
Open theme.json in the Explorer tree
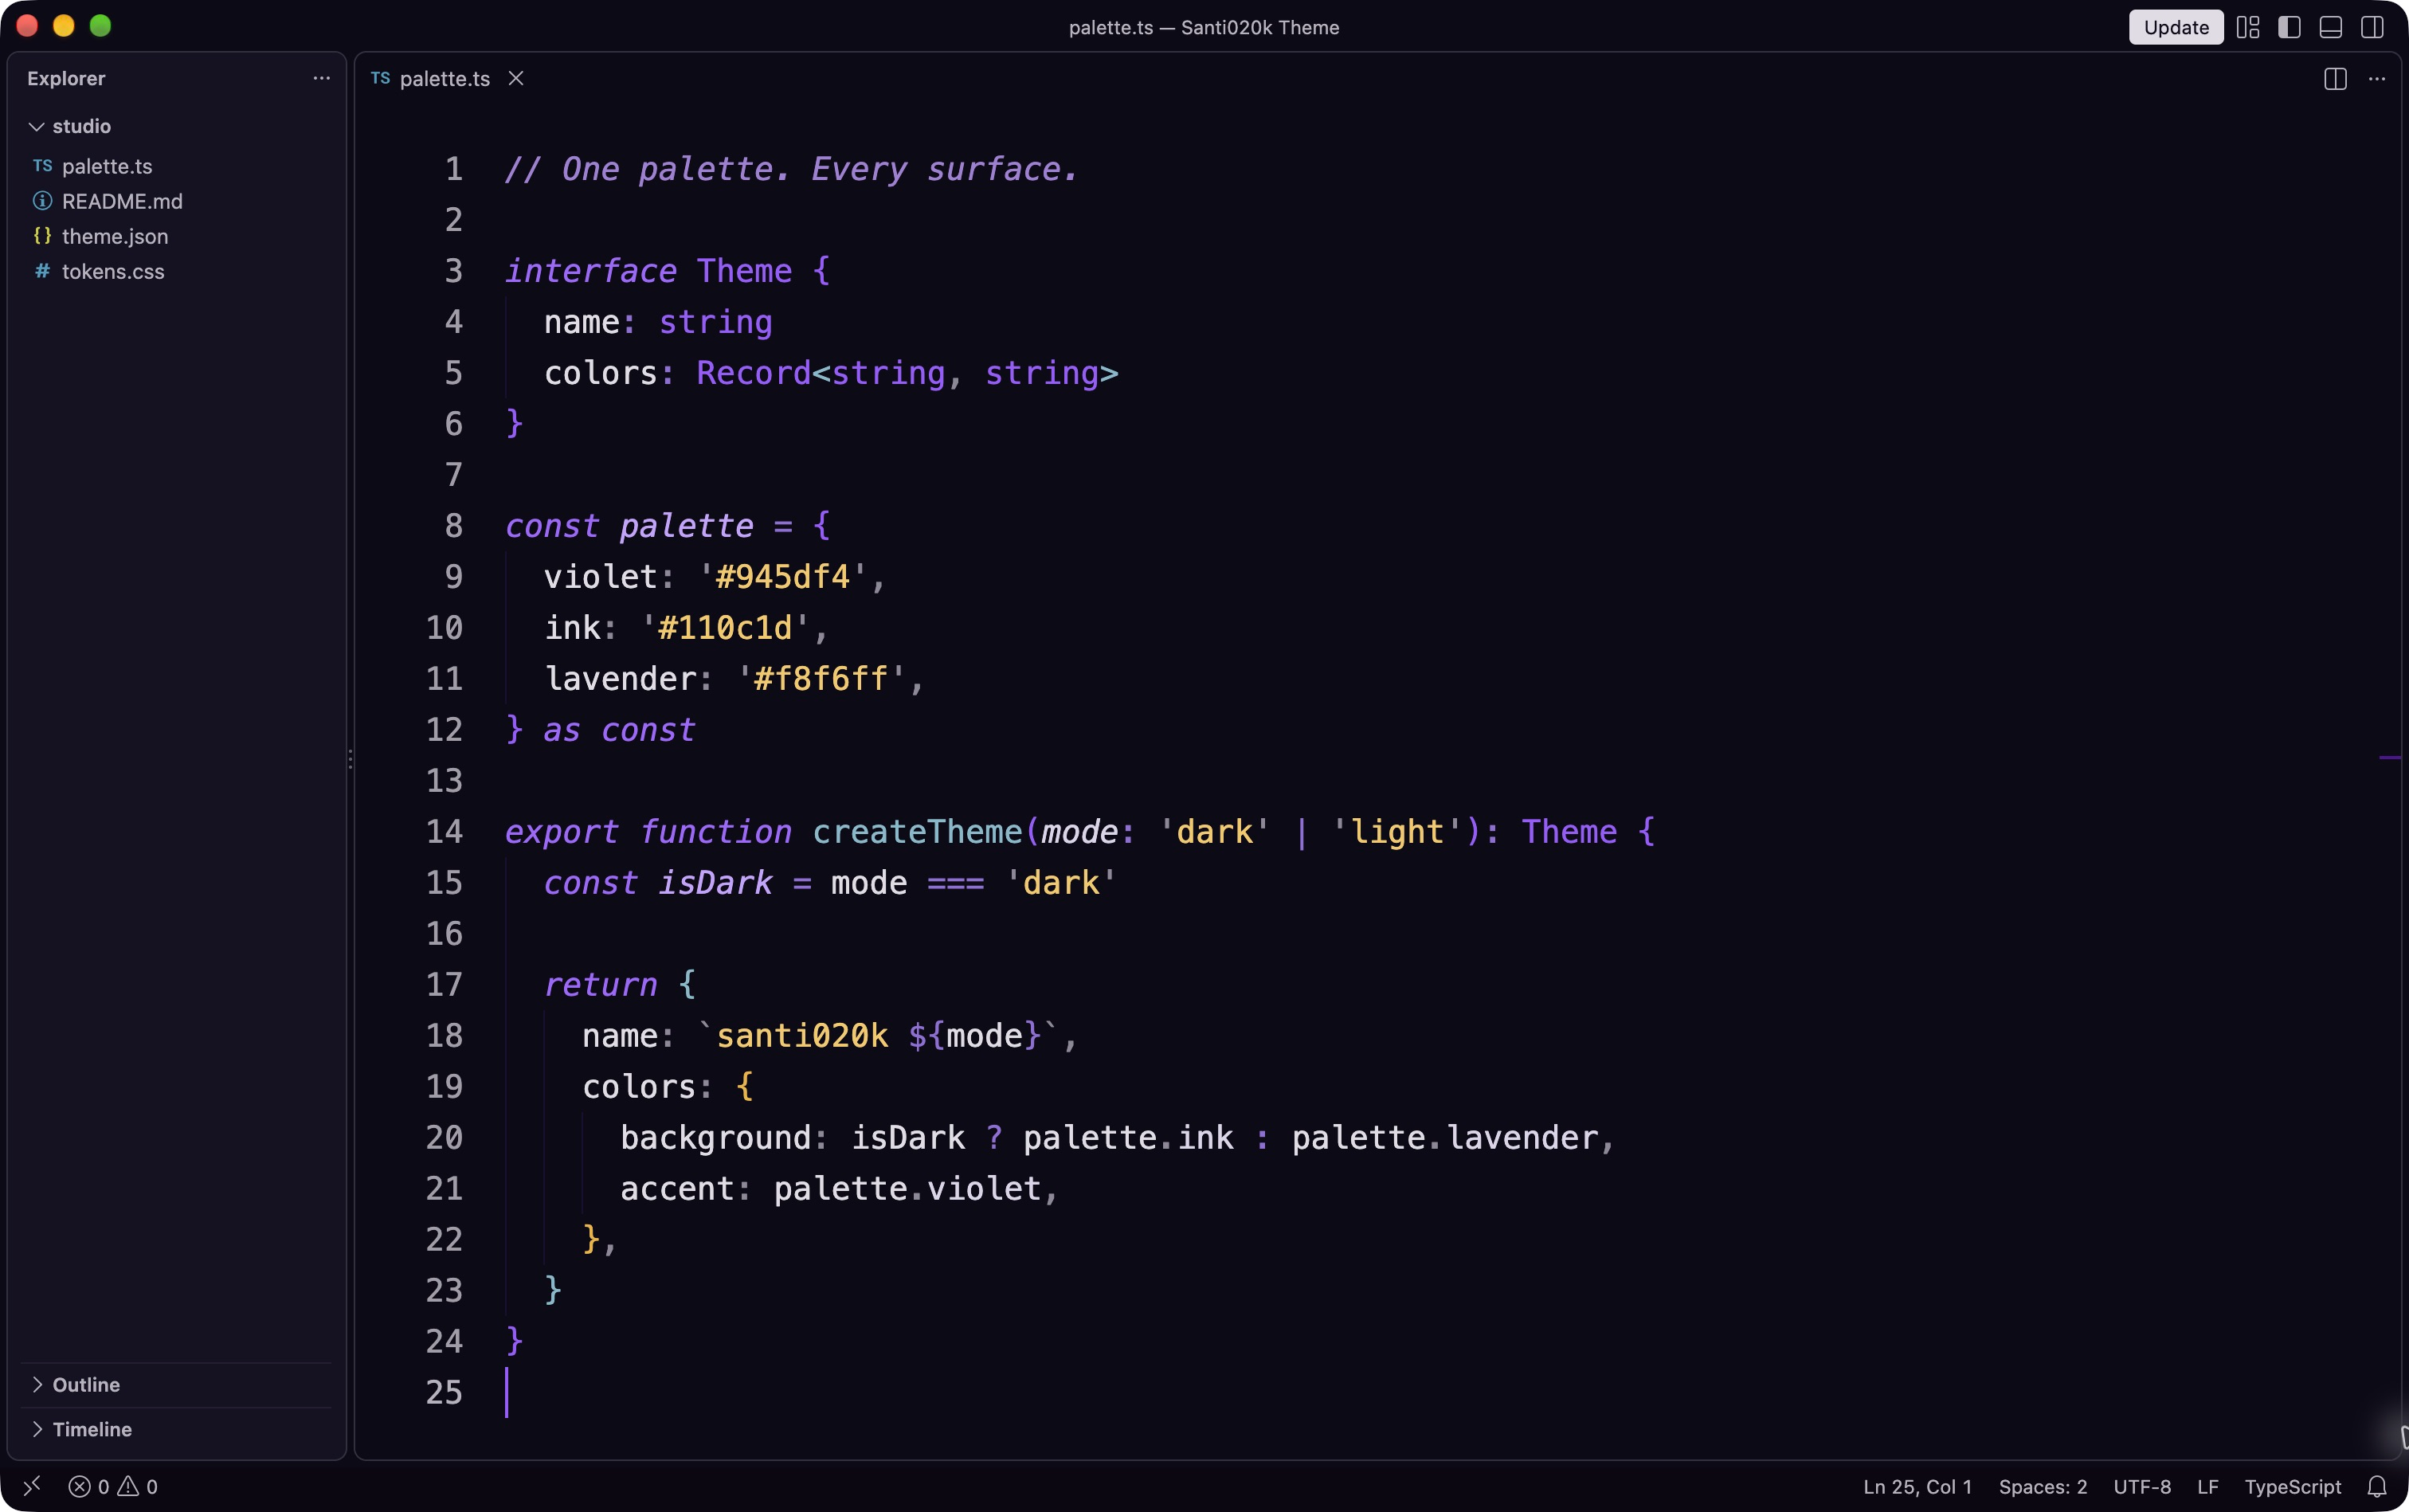[178, 236]
